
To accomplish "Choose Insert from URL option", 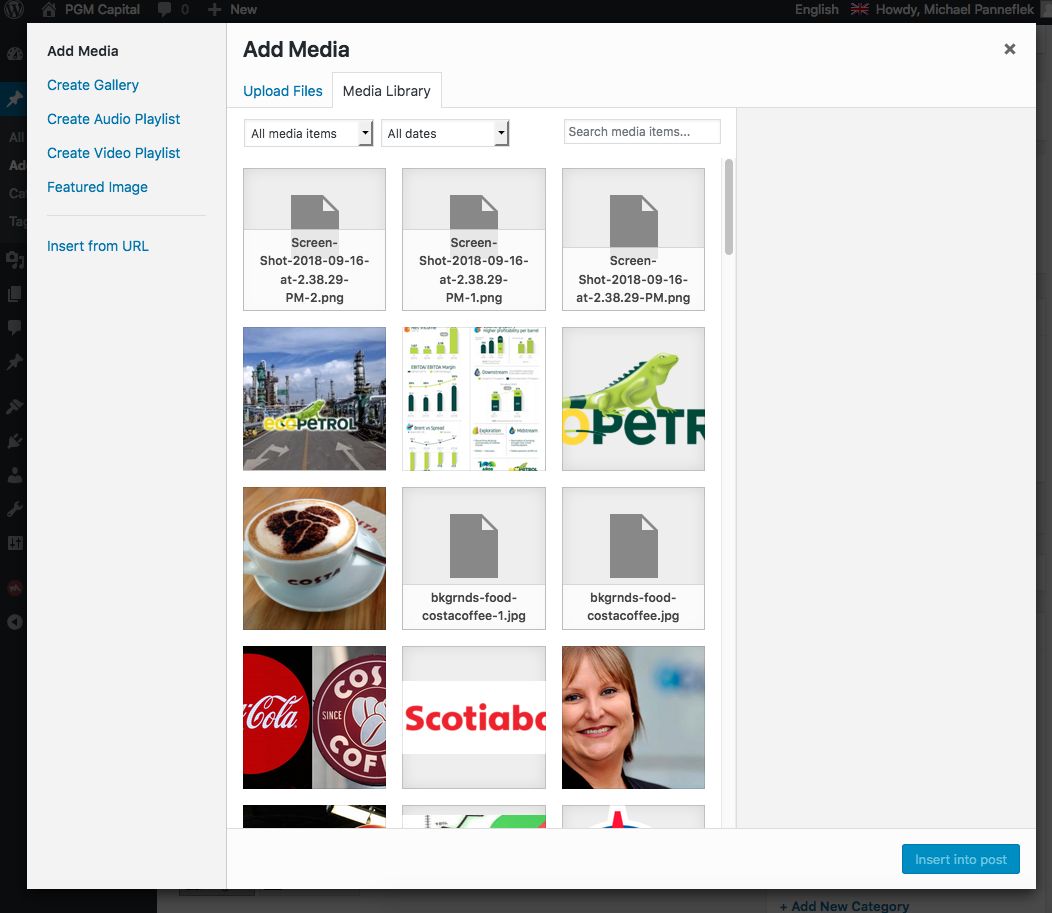I will [x=98, y=246].
